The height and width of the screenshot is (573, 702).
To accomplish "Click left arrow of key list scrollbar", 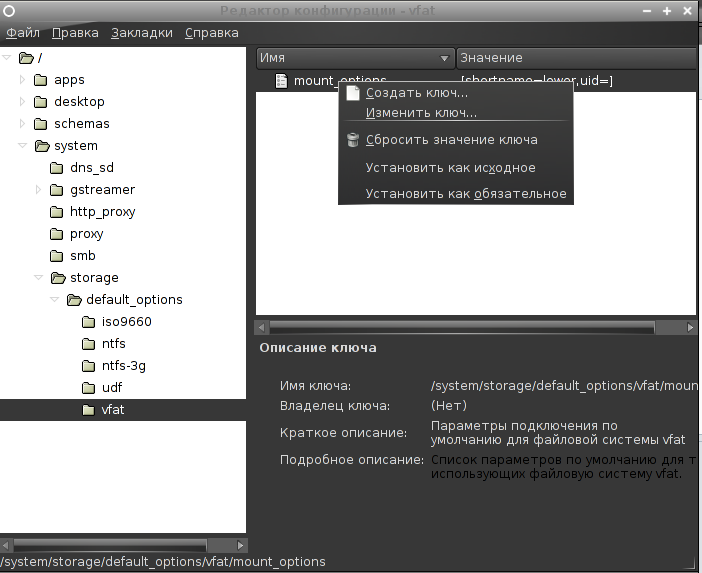I will click(261, 328).
